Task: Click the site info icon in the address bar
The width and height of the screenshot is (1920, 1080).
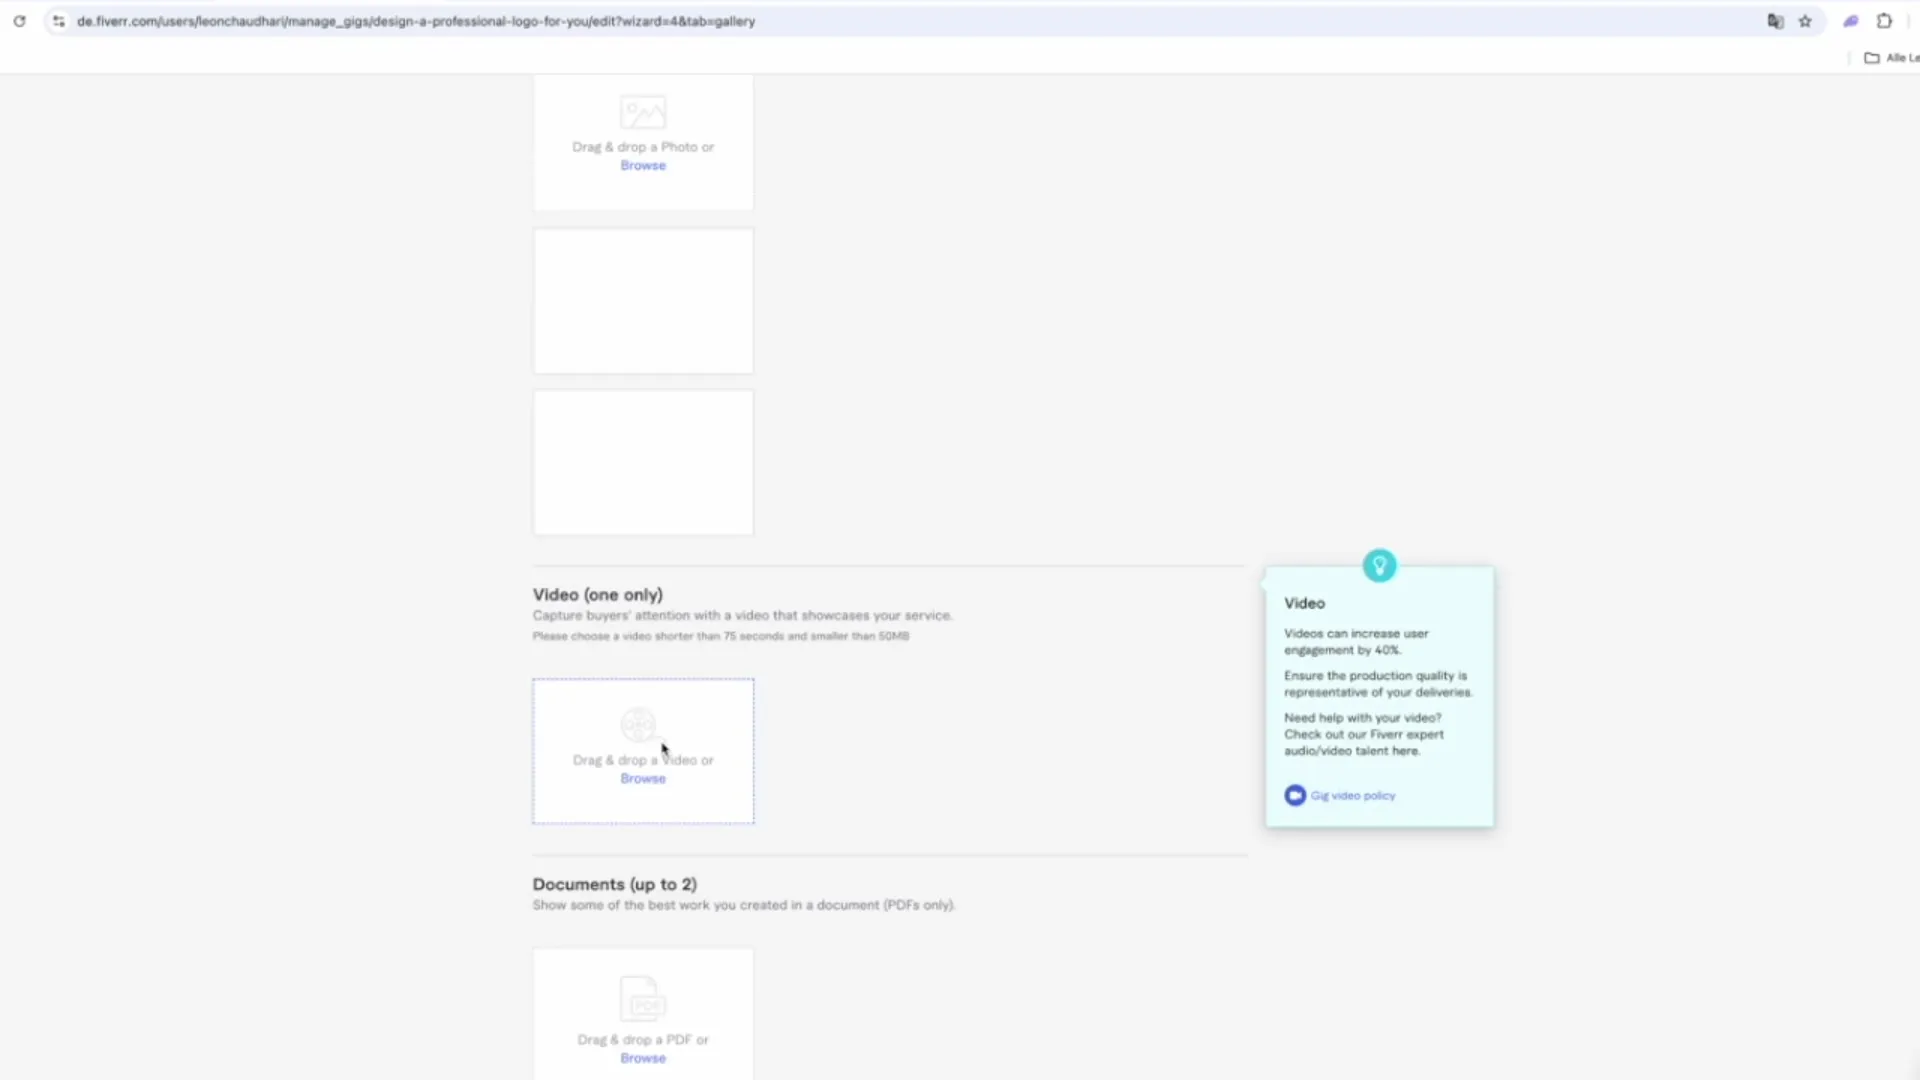Action: tap(59, 21)
